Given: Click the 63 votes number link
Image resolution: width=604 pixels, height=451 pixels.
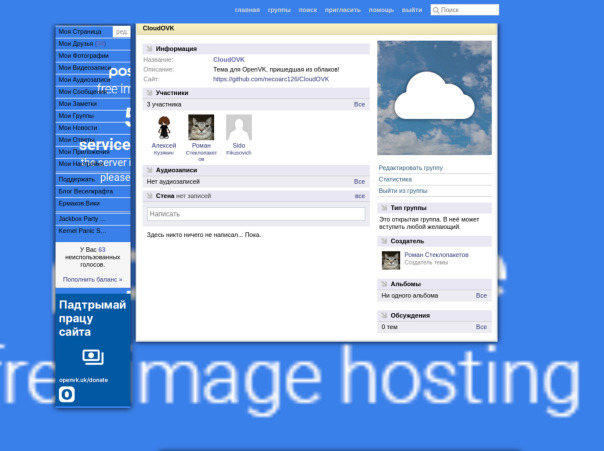Looking at the screenshot, I should [x=102, y=250].
